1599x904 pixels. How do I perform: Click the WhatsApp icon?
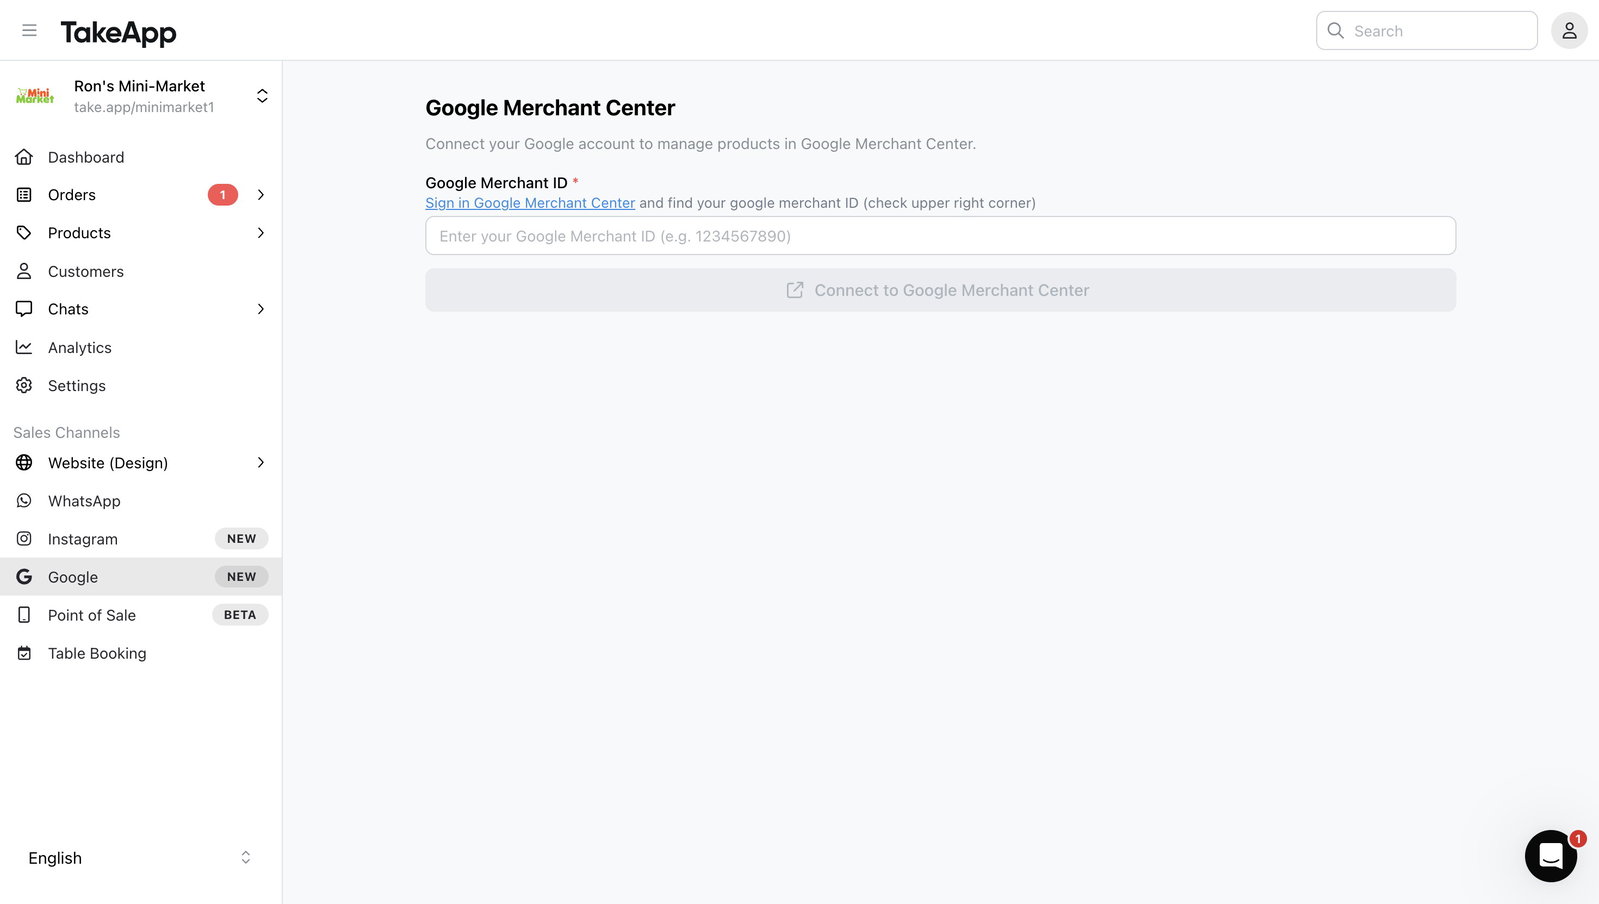24,501
